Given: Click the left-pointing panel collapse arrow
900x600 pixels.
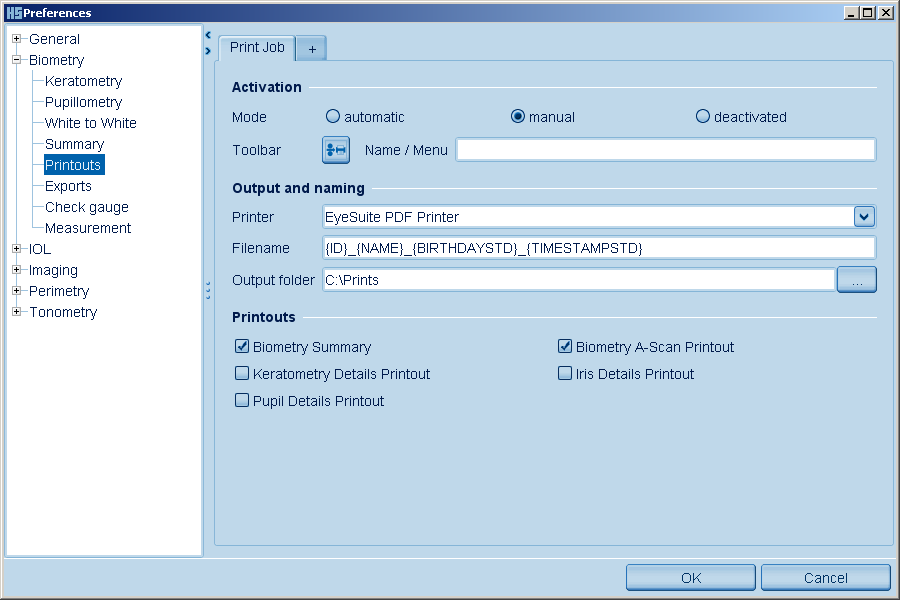Looking at the screenshot, I should [x=207, y=35].
